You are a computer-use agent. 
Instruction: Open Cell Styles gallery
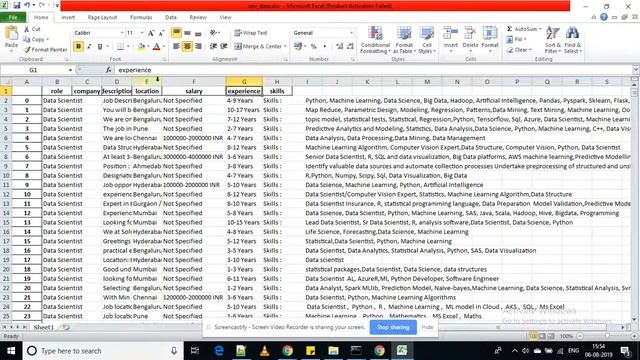coord(427,40)
